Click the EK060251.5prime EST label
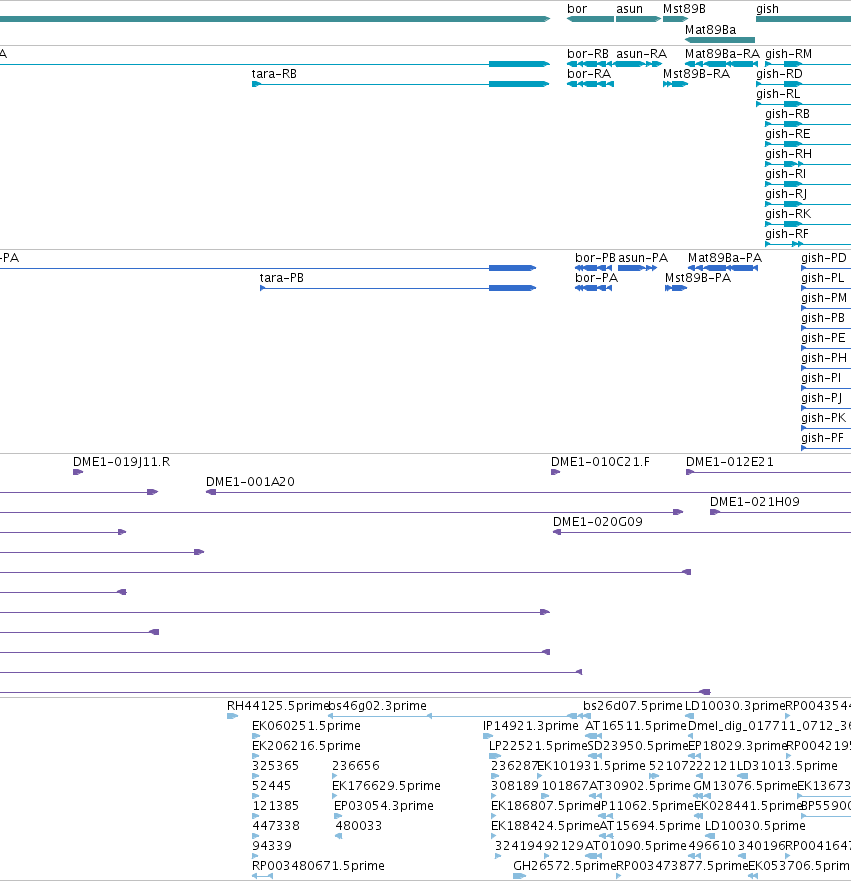This screenshot has width=851, height=881. pyautogui.click(x=307, y=726)
